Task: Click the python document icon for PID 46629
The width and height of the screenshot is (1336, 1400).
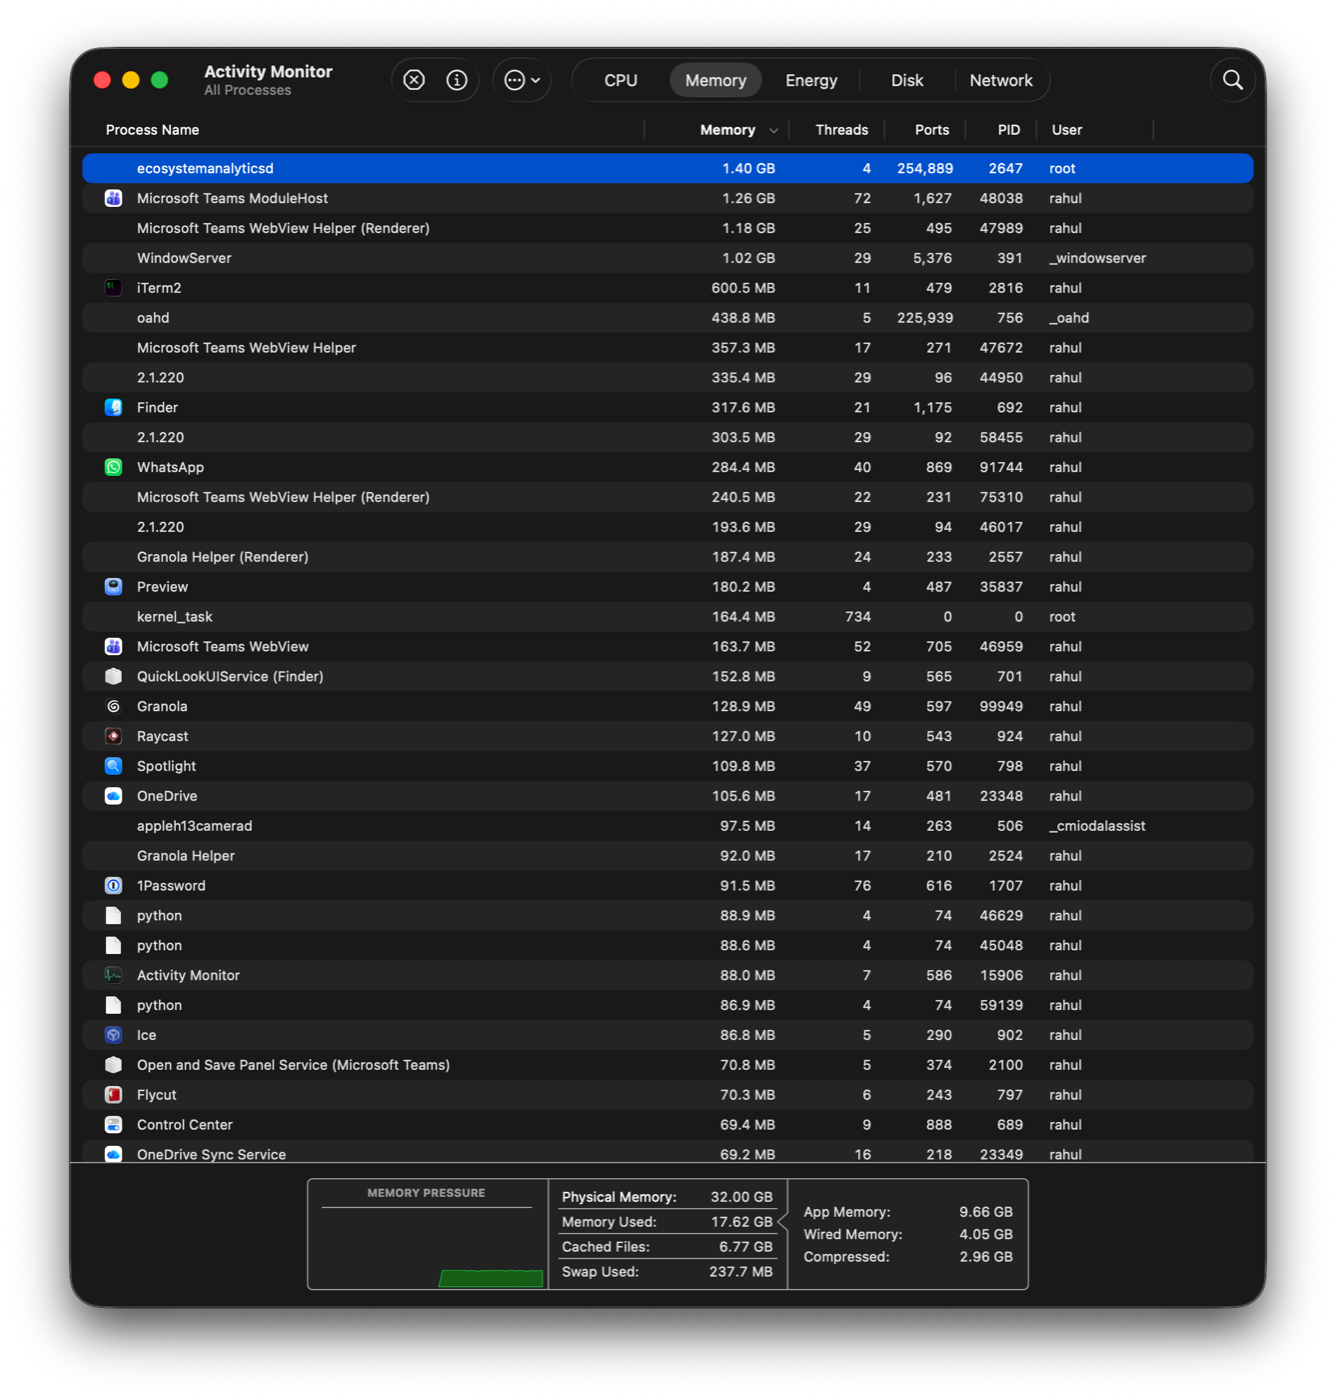Action: click(x=113, y=916)
